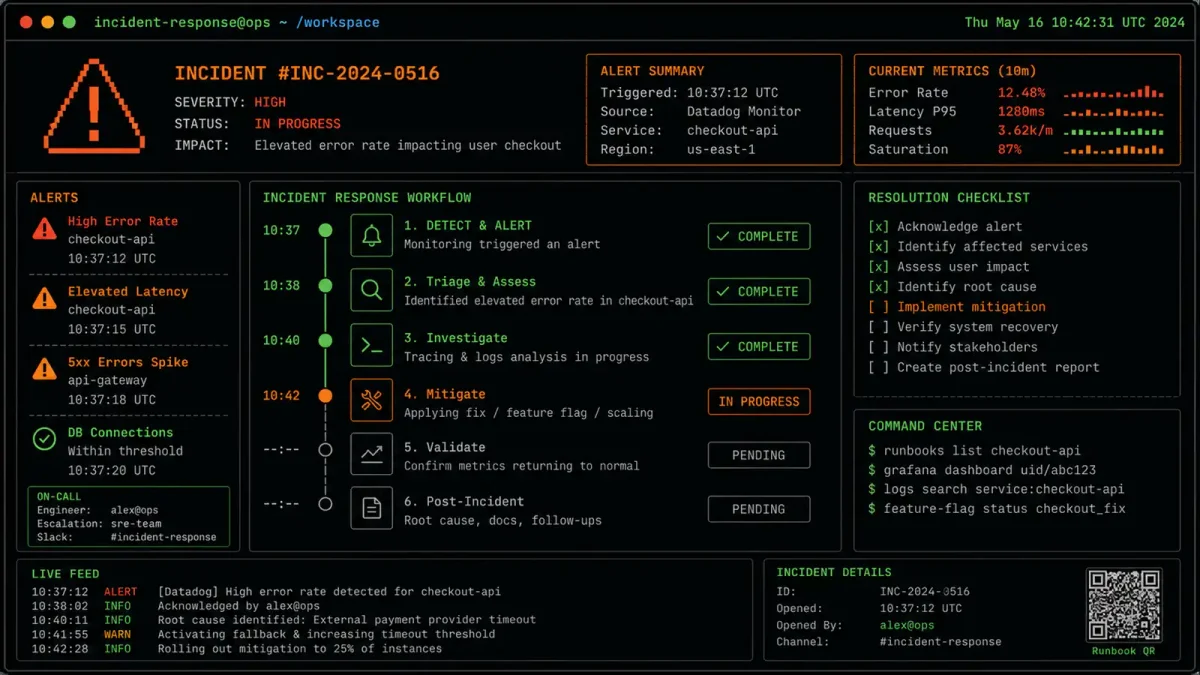Click the sre-team escalation value
Image resolution: width=1200 pixels, height=675 pixels.
tap(136, 524)
